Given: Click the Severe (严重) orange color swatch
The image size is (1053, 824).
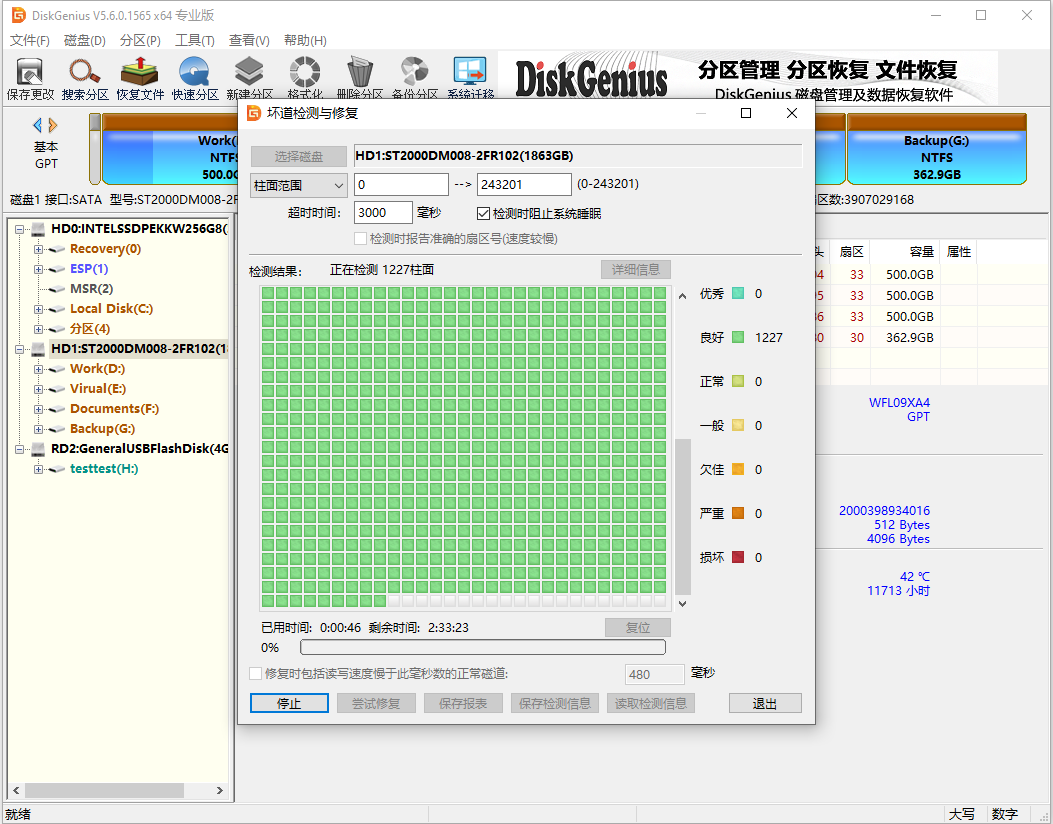Looking at the screenshot, I should pyautogui.click(x=738, y=513).
